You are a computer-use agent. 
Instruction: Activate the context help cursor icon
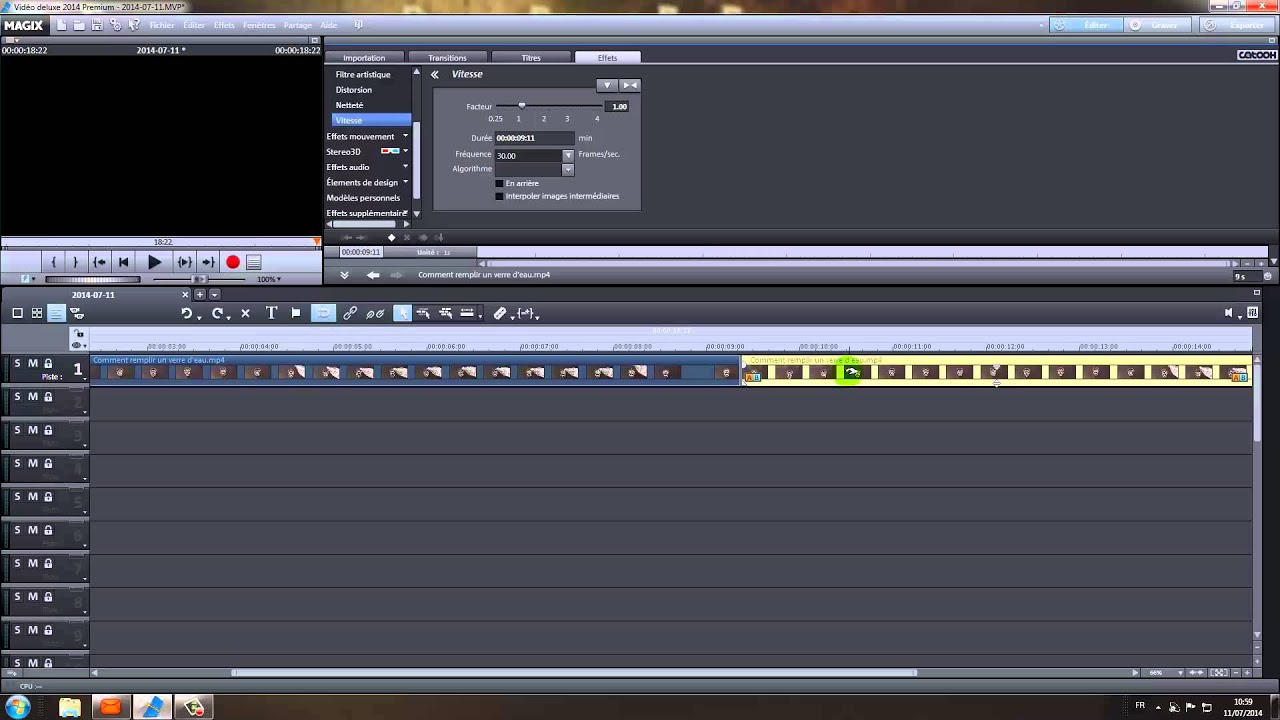coord(134,25)
